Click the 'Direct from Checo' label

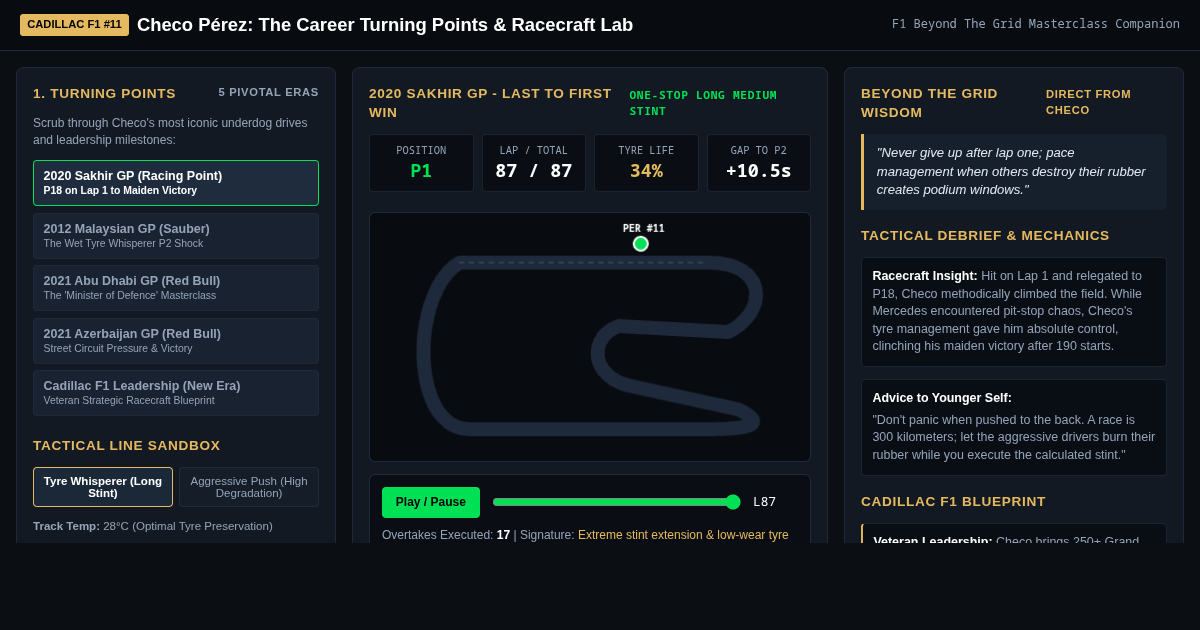[x=1088, y=102]
